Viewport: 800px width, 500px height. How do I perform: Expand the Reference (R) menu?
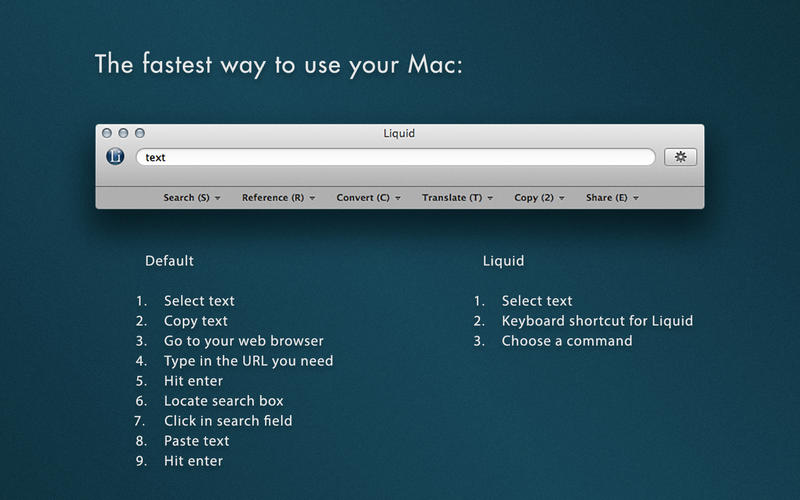(279, 197)
